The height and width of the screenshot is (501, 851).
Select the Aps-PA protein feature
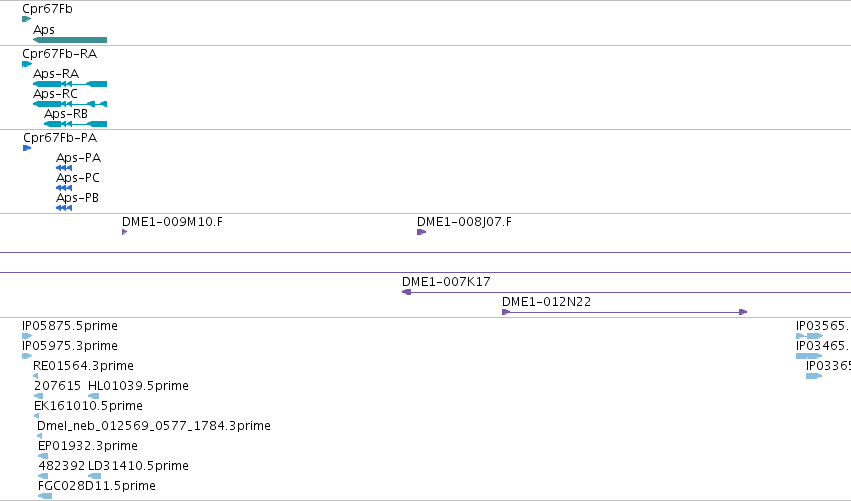[64, 168]
